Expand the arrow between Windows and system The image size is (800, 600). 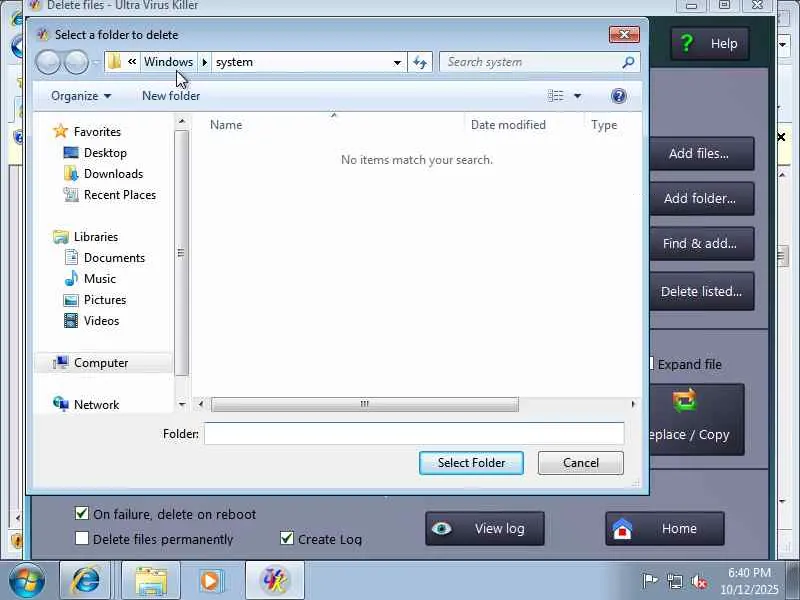205,62
